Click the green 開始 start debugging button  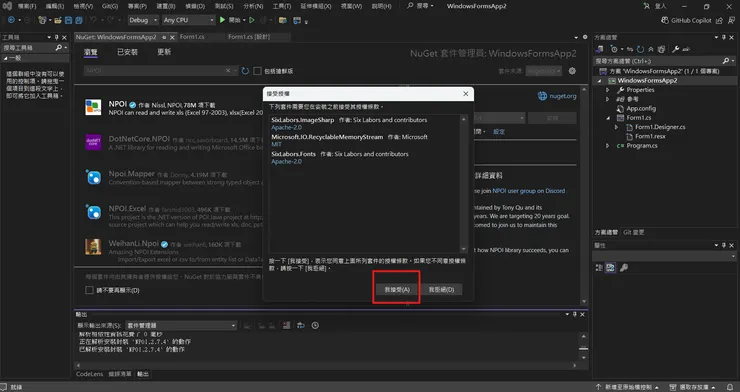[230, 20]
